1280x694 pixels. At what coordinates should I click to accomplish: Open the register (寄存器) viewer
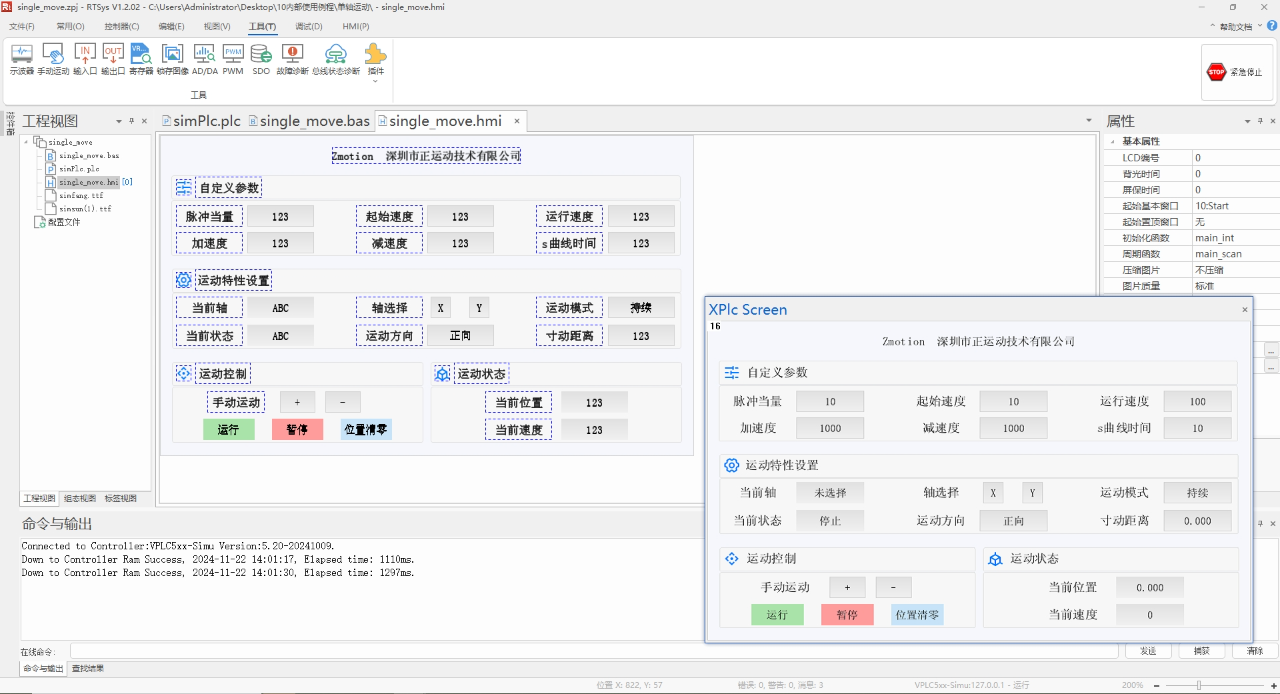pyautogui.click(x=141, y=59)
